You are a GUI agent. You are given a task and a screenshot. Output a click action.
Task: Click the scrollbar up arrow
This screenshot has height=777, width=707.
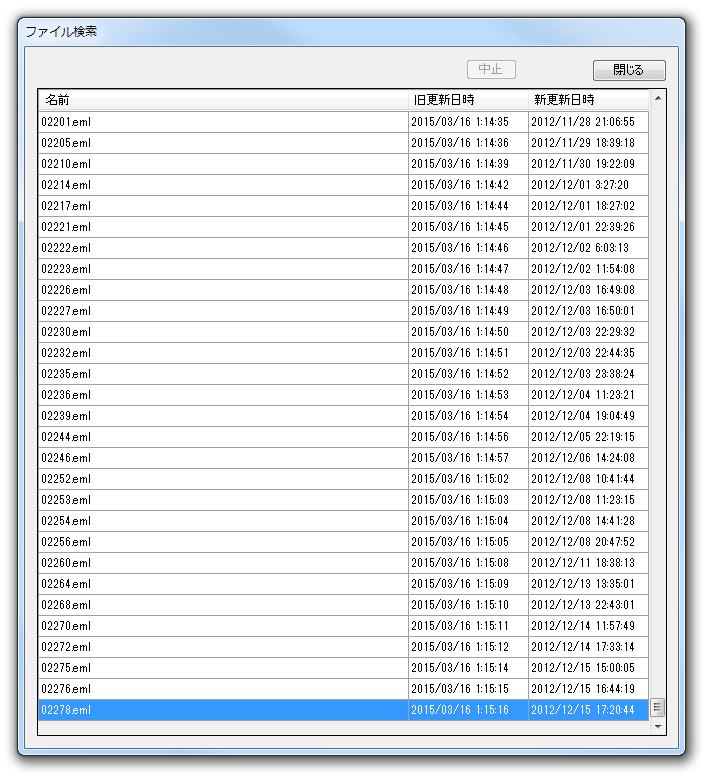click(x=658, y=99)
